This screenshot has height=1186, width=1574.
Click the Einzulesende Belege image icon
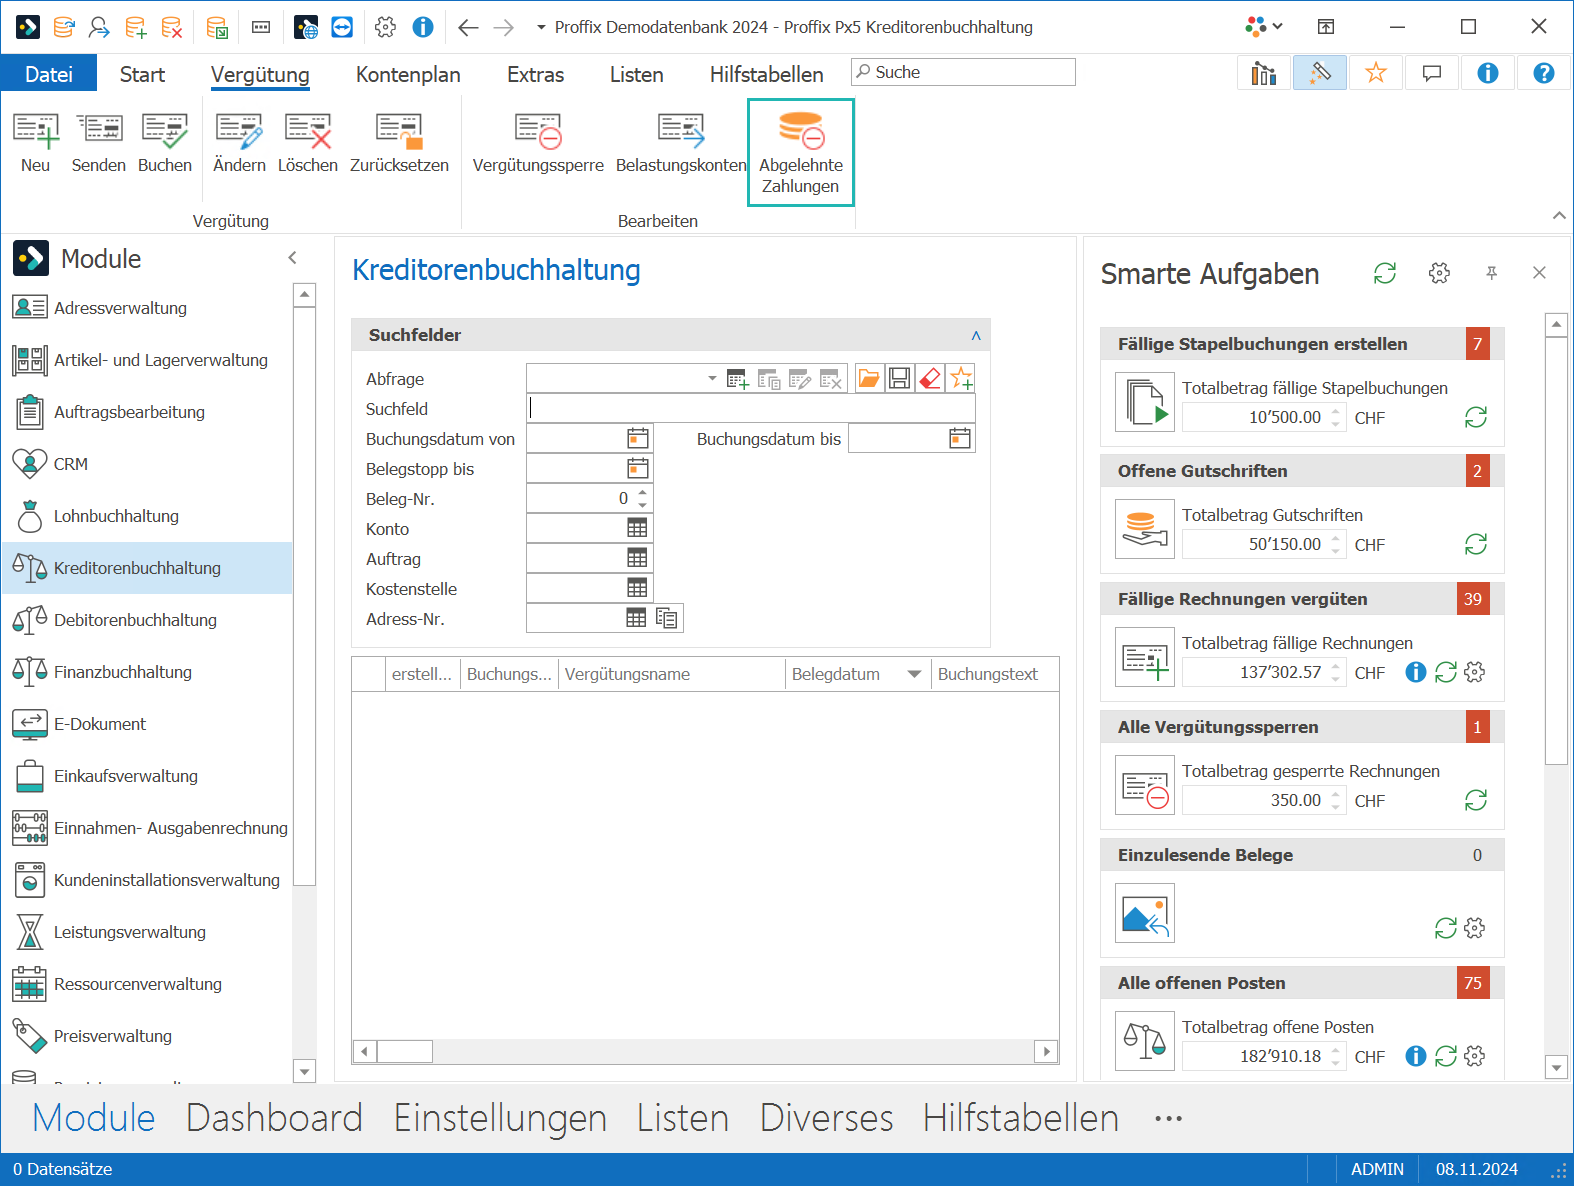[1145, 913]
